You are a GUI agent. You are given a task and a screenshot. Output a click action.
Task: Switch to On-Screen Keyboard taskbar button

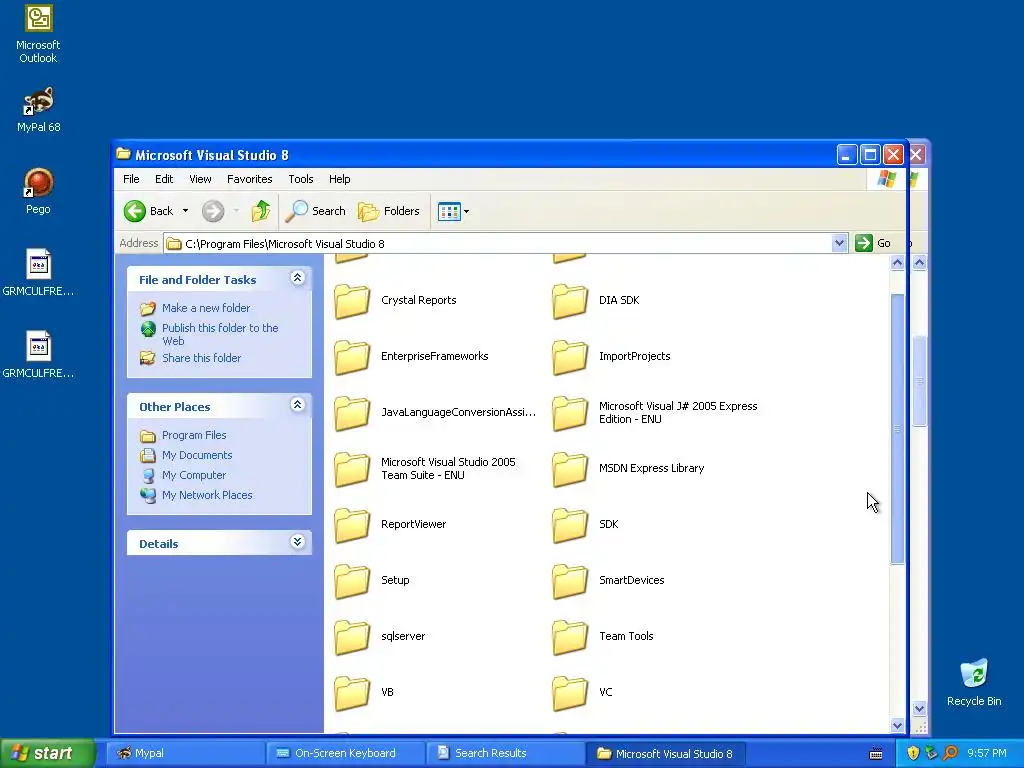point(346,753)
